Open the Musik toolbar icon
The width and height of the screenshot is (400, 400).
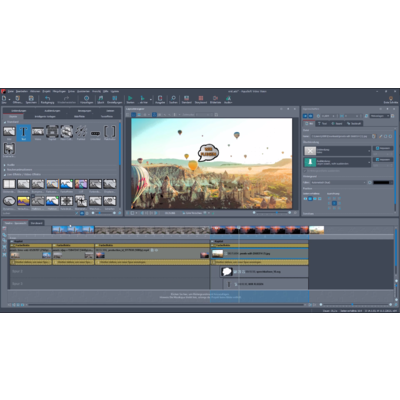[101, 99]
